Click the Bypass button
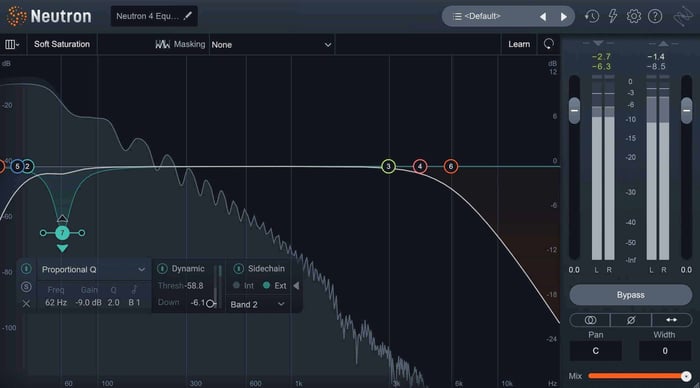700x388 pixels. 630,295
